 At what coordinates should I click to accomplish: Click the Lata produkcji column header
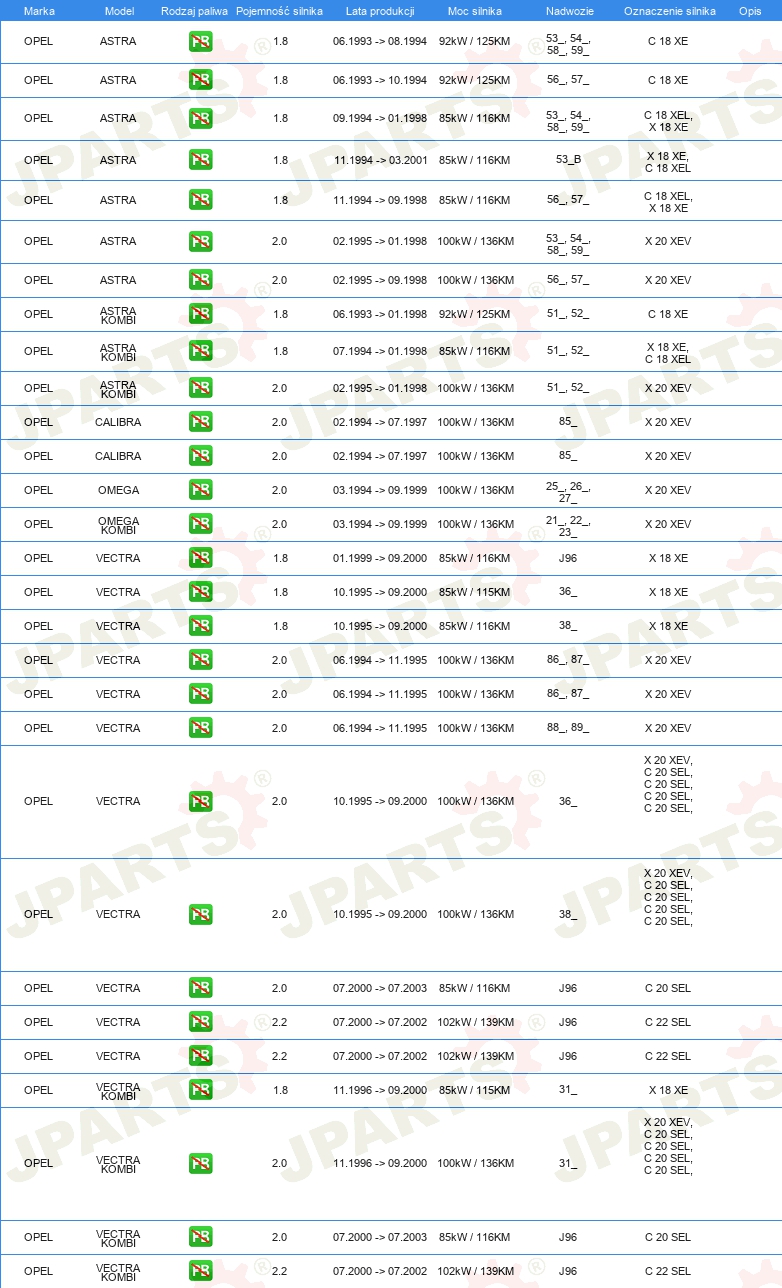click(x=380, y=10)
